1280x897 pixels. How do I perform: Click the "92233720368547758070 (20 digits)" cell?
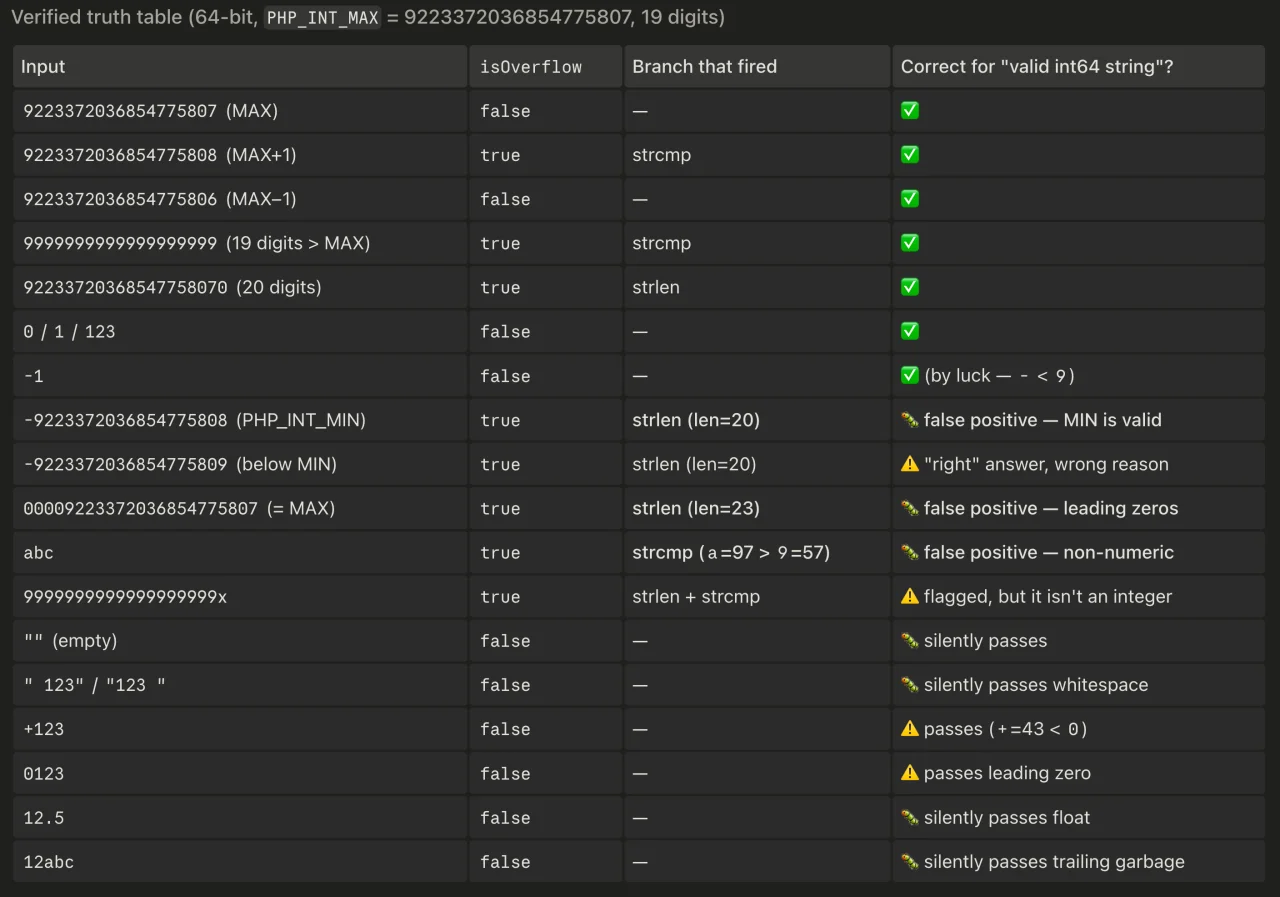point(240,287)
